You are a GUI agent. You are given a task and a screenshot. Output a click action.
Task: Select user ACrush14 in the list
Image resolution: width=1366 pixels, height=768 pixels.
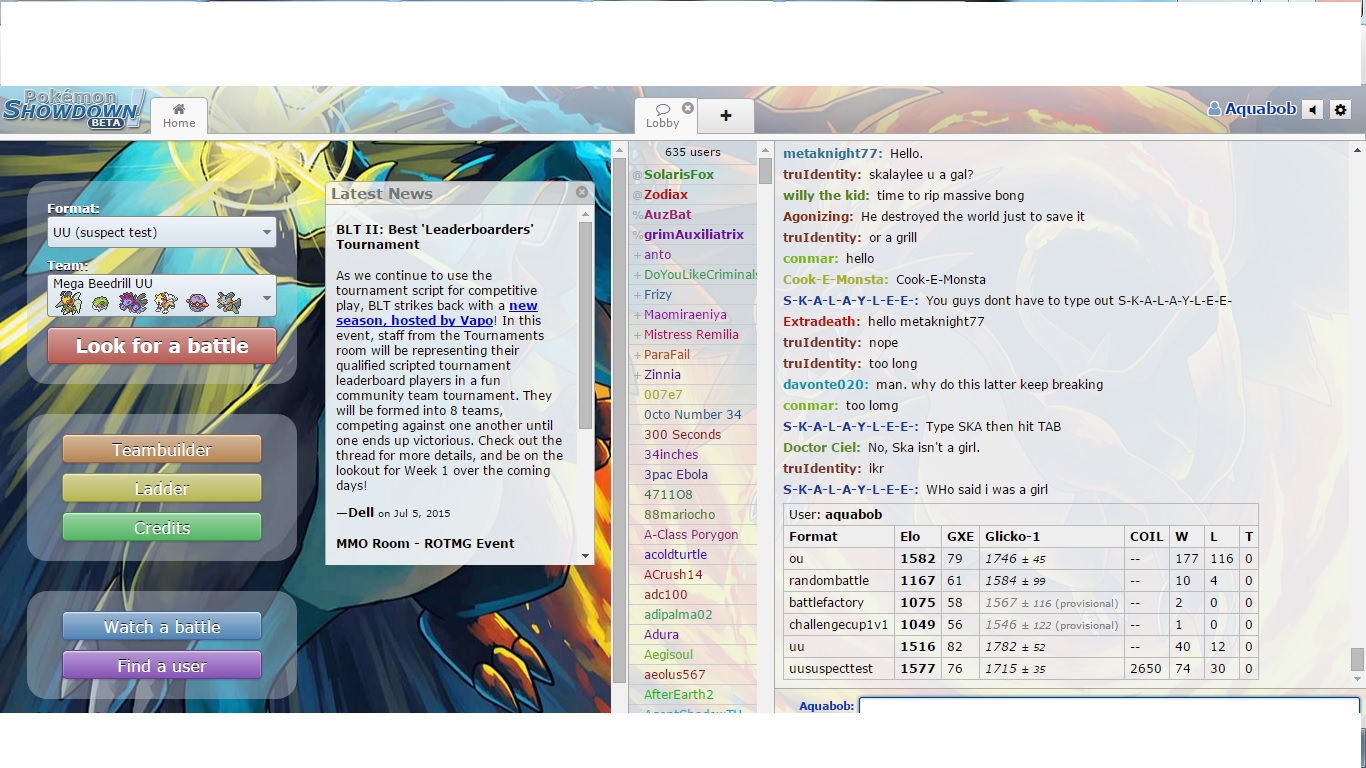pyautogui.click(x=673, y=575)
